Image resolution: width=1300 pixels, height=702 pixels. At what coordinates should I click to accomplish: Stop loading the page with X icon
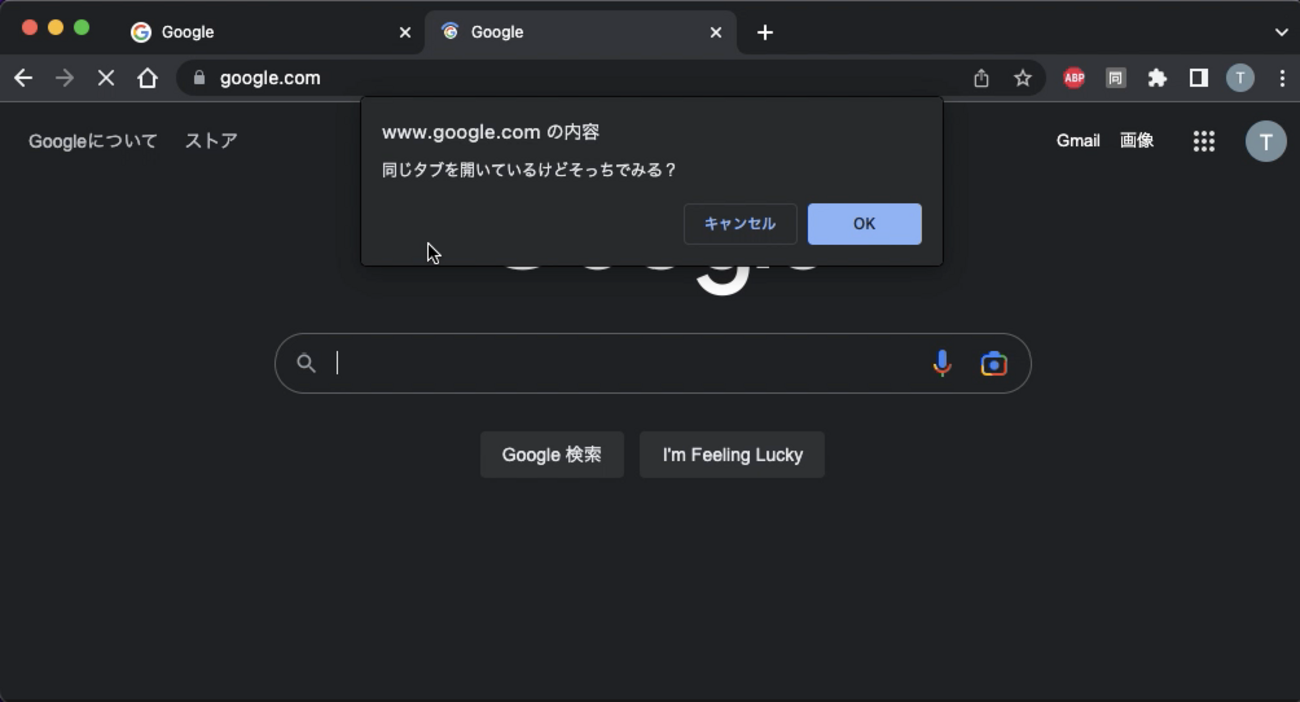[x=106, y=78]
